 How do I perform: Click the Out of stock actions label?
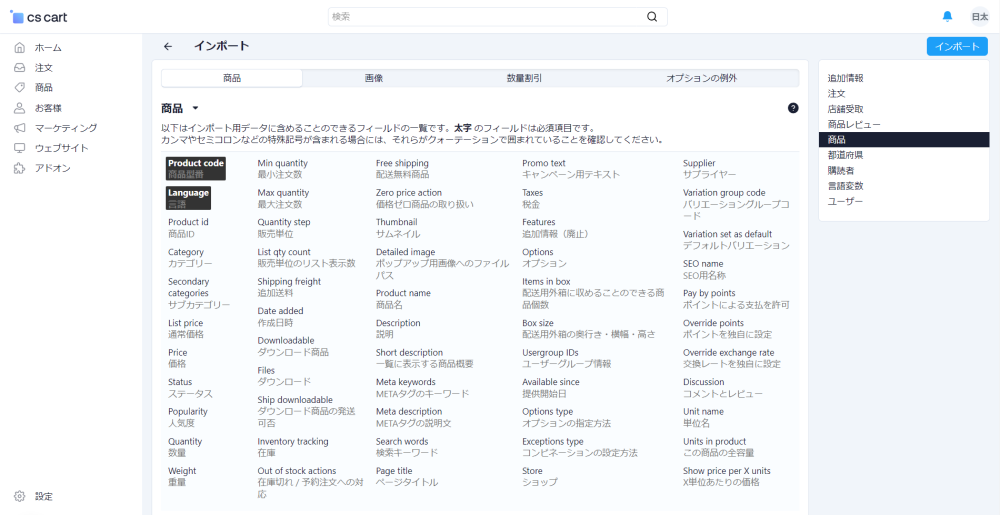pos(297,471)
